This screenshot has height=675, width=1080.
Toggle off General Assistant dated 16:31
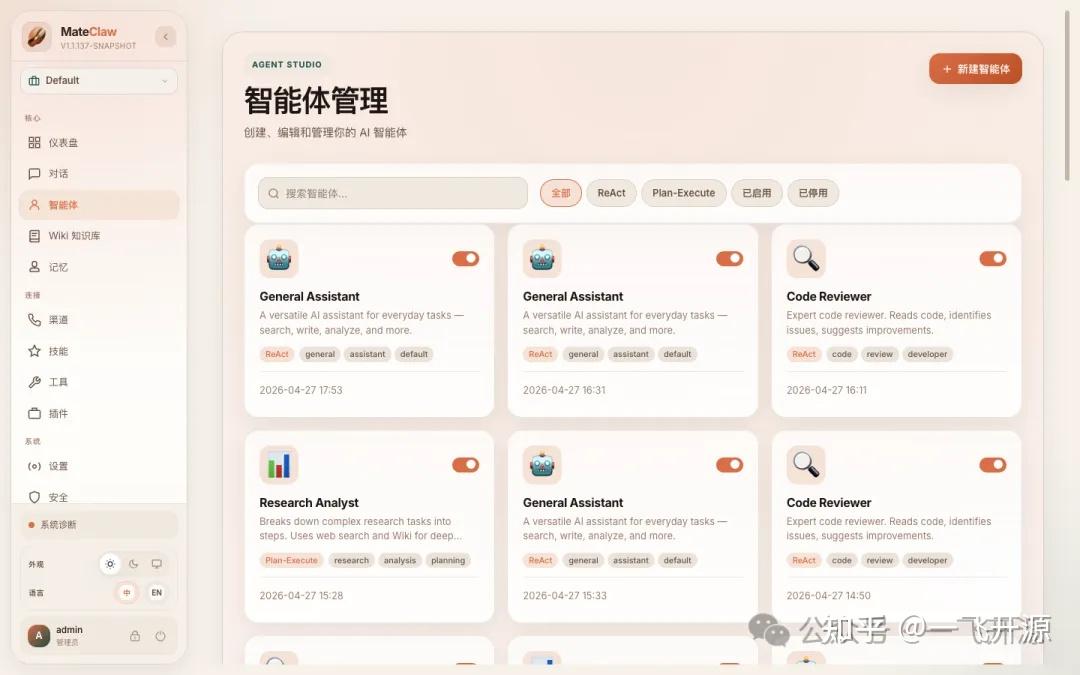coord(729,258)
